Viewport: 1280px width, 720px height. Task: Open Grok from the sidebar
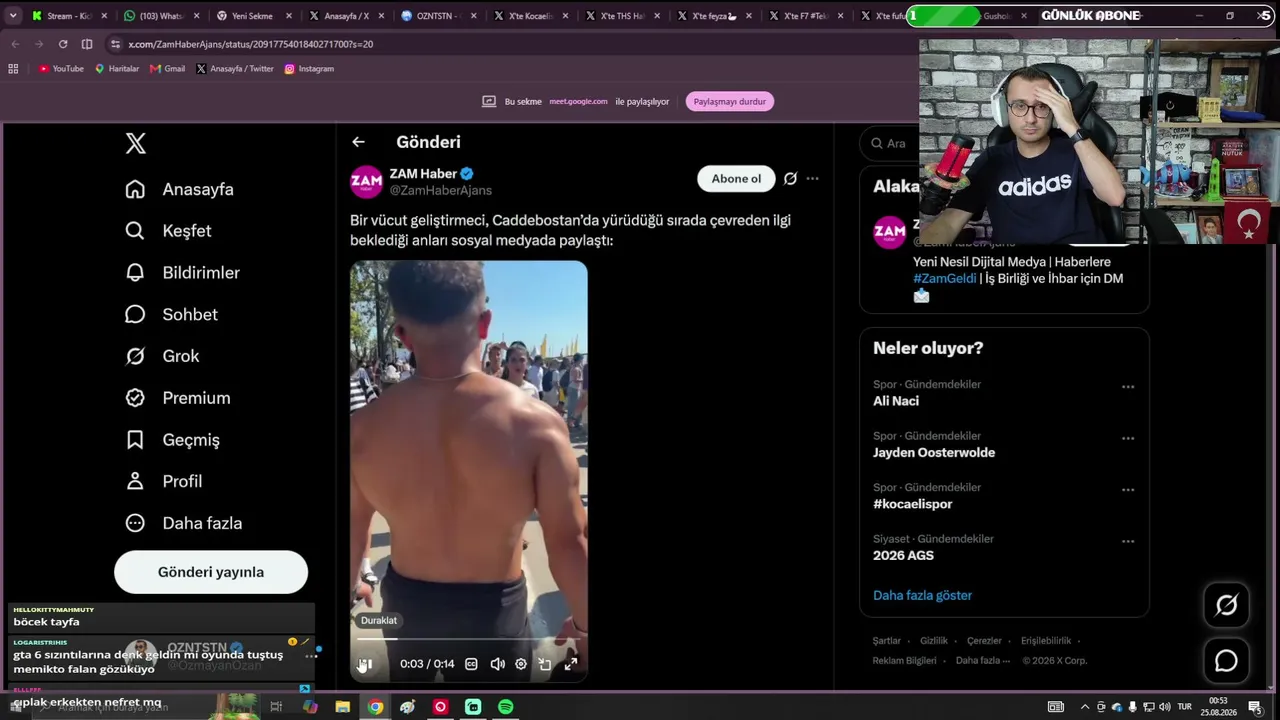pyautogui.click(x=162, y=356)
